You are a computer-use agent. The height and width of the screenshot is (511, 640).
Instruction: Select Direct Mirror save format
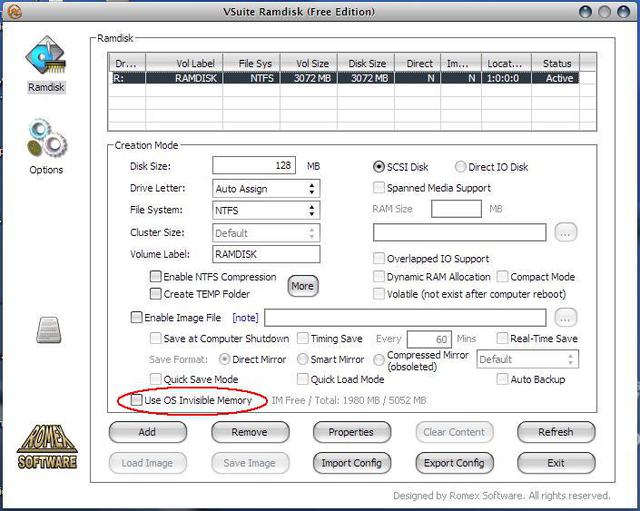(224, 359)
